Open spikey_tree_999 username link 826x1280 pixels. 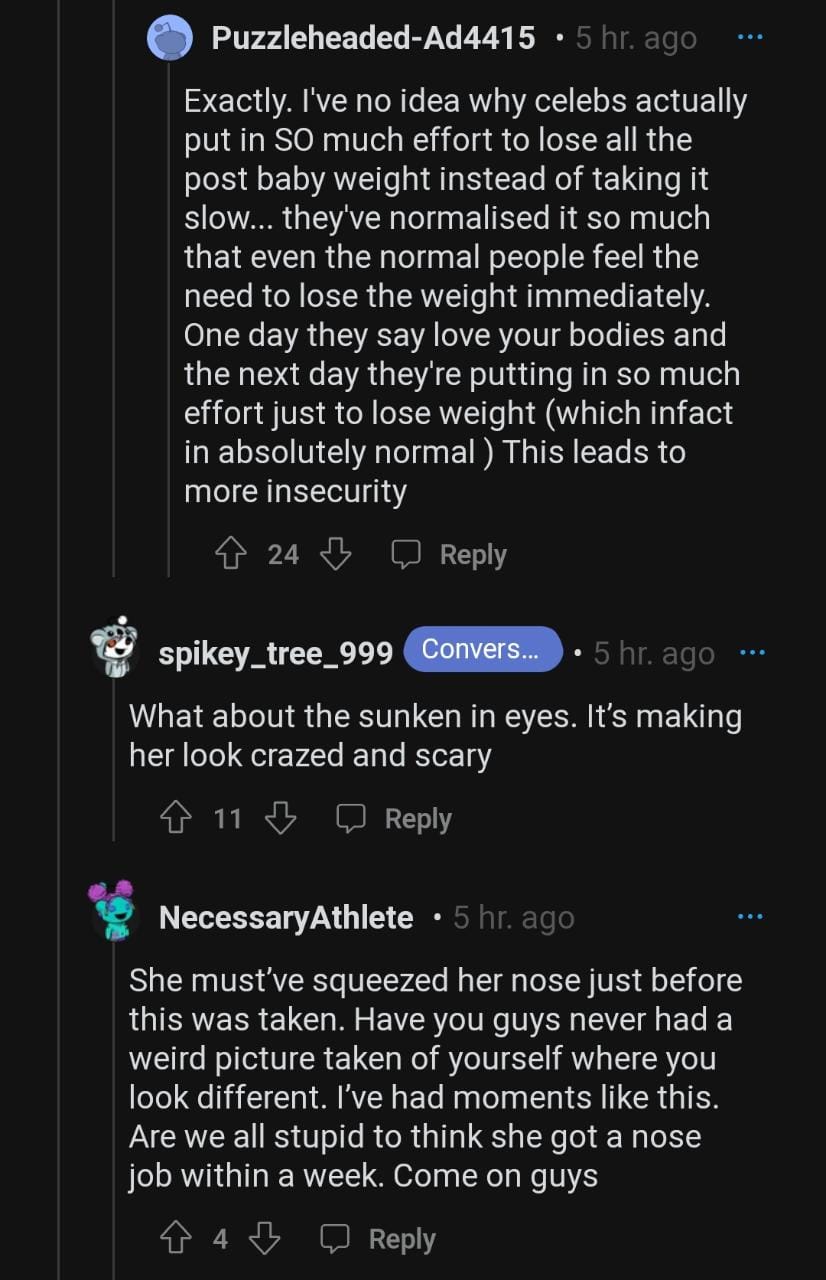[x=275, y=654]
